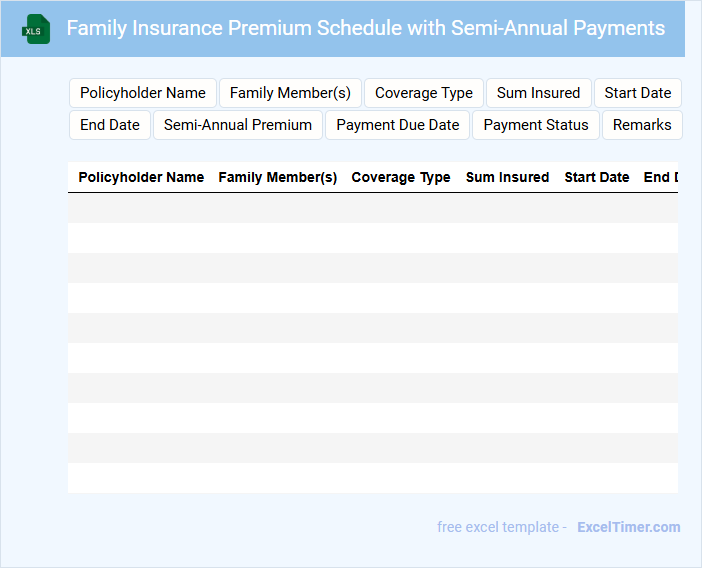Screen dimensions: 702x568
Task: Click the Sum Insured column header
Action: tap(507, 177)
